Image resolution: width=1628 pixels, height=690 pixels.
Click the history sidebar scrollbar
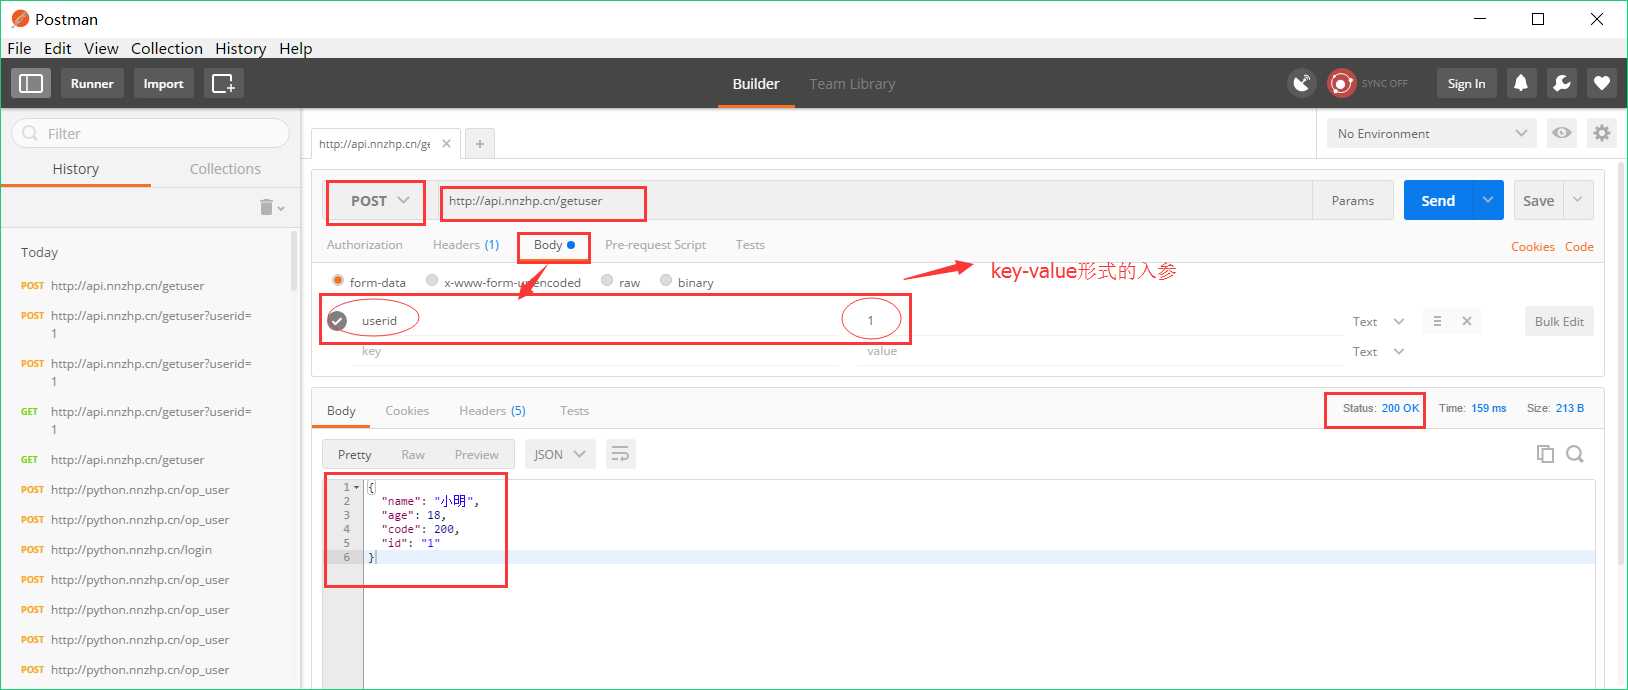coord(294,260)
